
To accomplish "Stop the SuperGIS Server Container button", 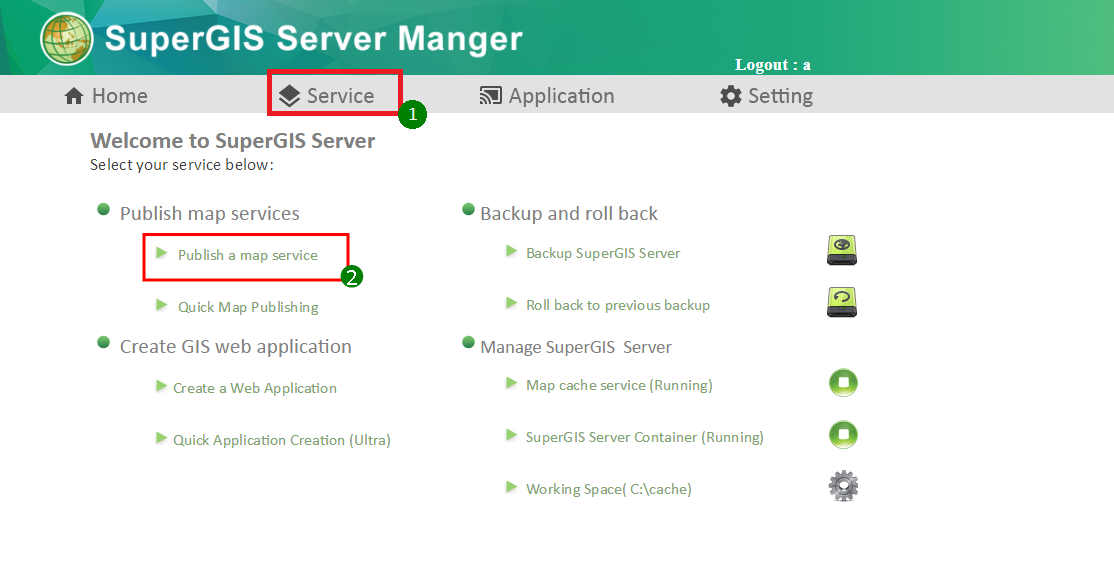I will pyautogui.click(x=843, y=435).
